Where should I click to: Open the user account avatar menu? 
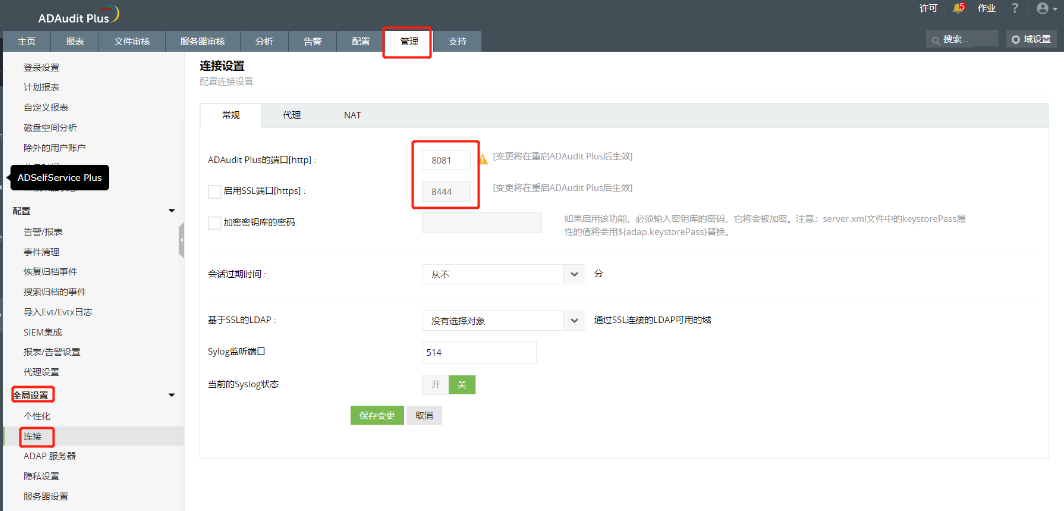point(1047,8)
